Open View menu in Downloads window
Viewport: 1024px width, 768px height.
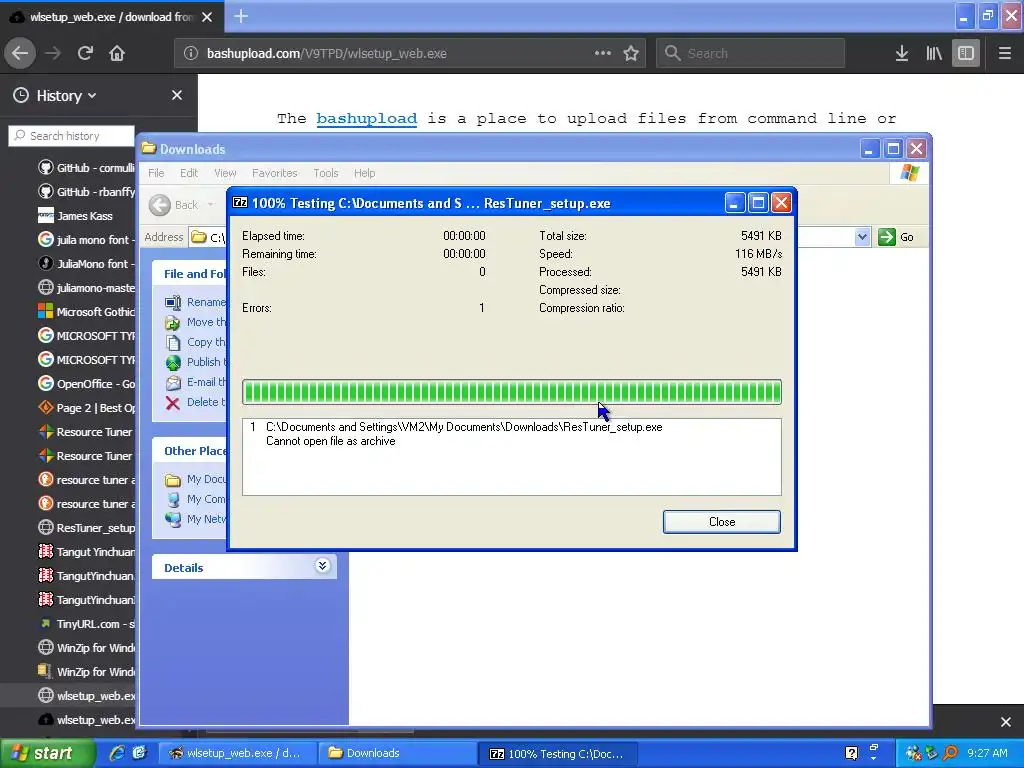[225, 173]
